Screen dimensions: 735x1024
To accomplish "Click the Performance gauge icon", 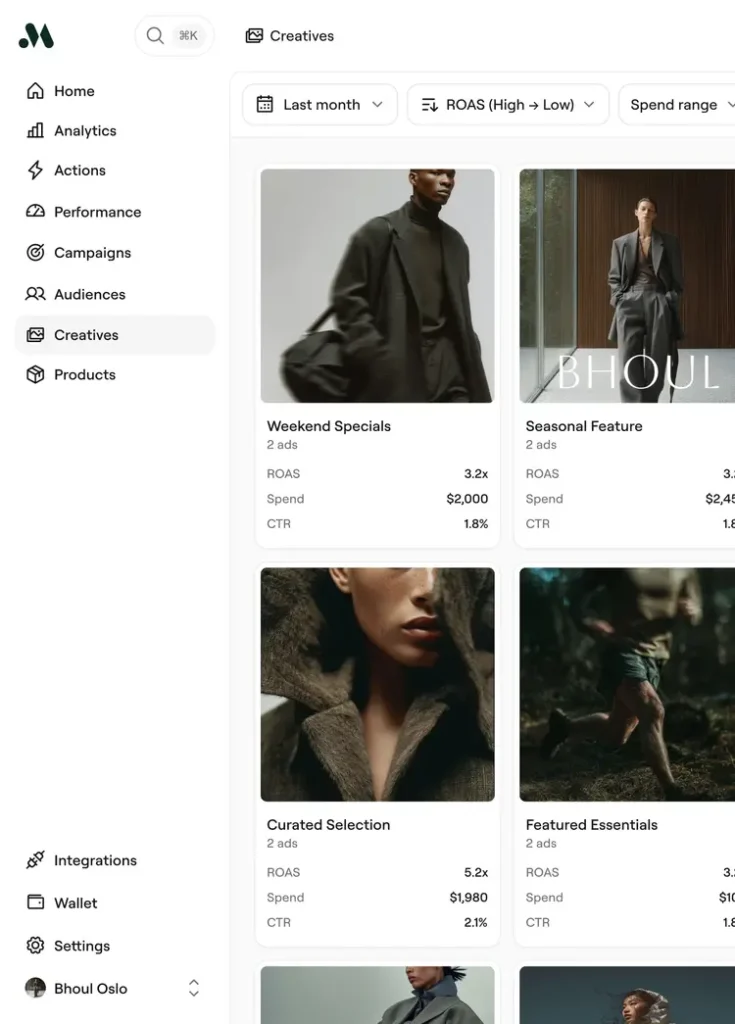I will click(x=35, y=212).
